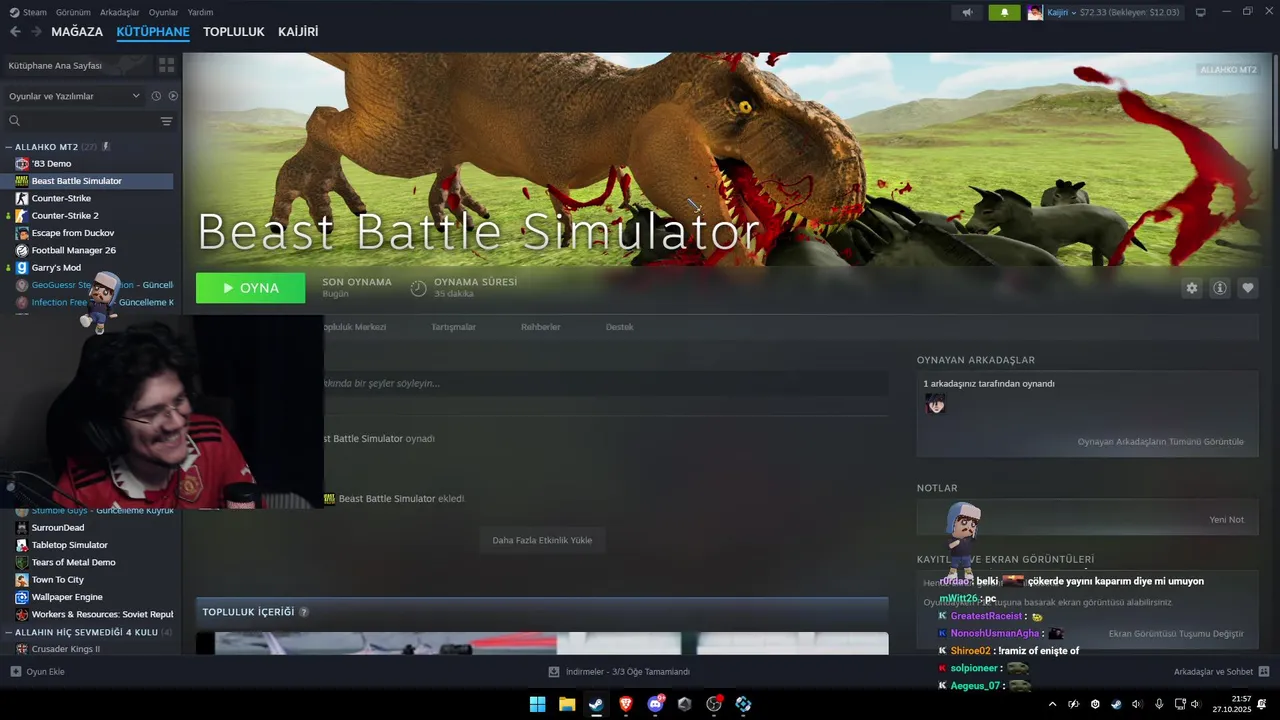Image resolution: width=1280 pixels, height=720 pixels.
Task: Go forward with the right arrow
Action: point(36,32)
